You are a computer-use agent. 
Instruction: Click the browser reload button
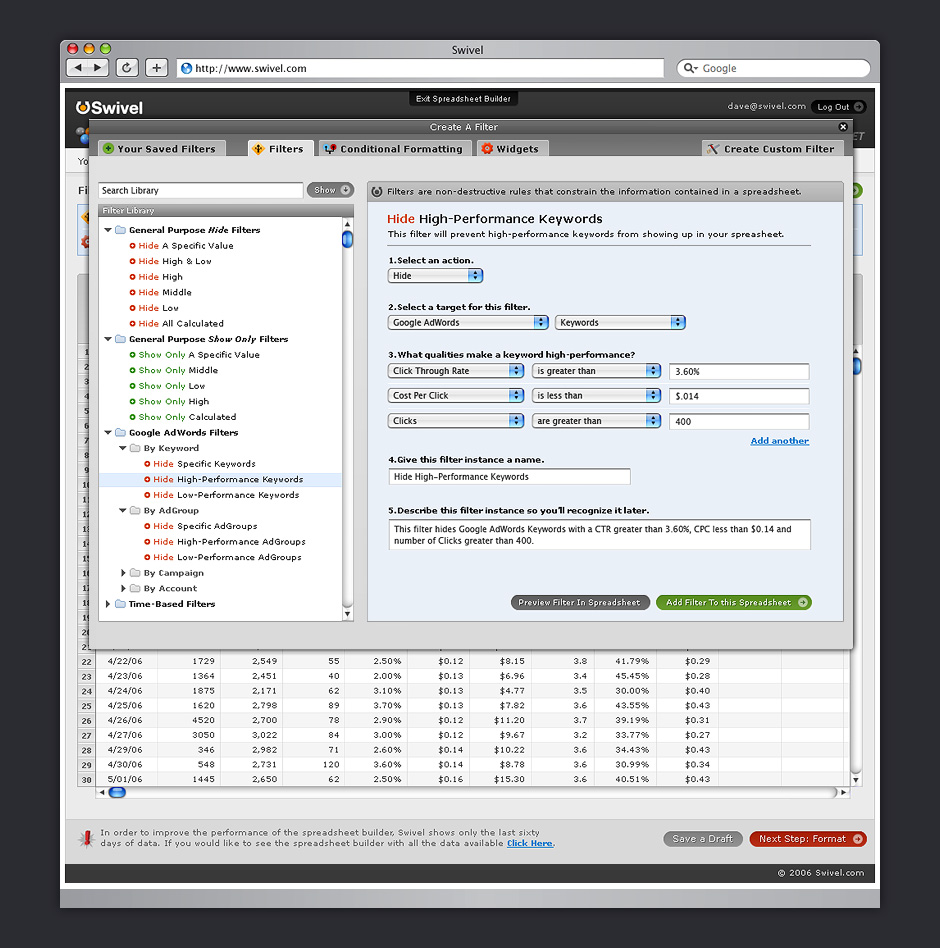click(x=127, y=68)
